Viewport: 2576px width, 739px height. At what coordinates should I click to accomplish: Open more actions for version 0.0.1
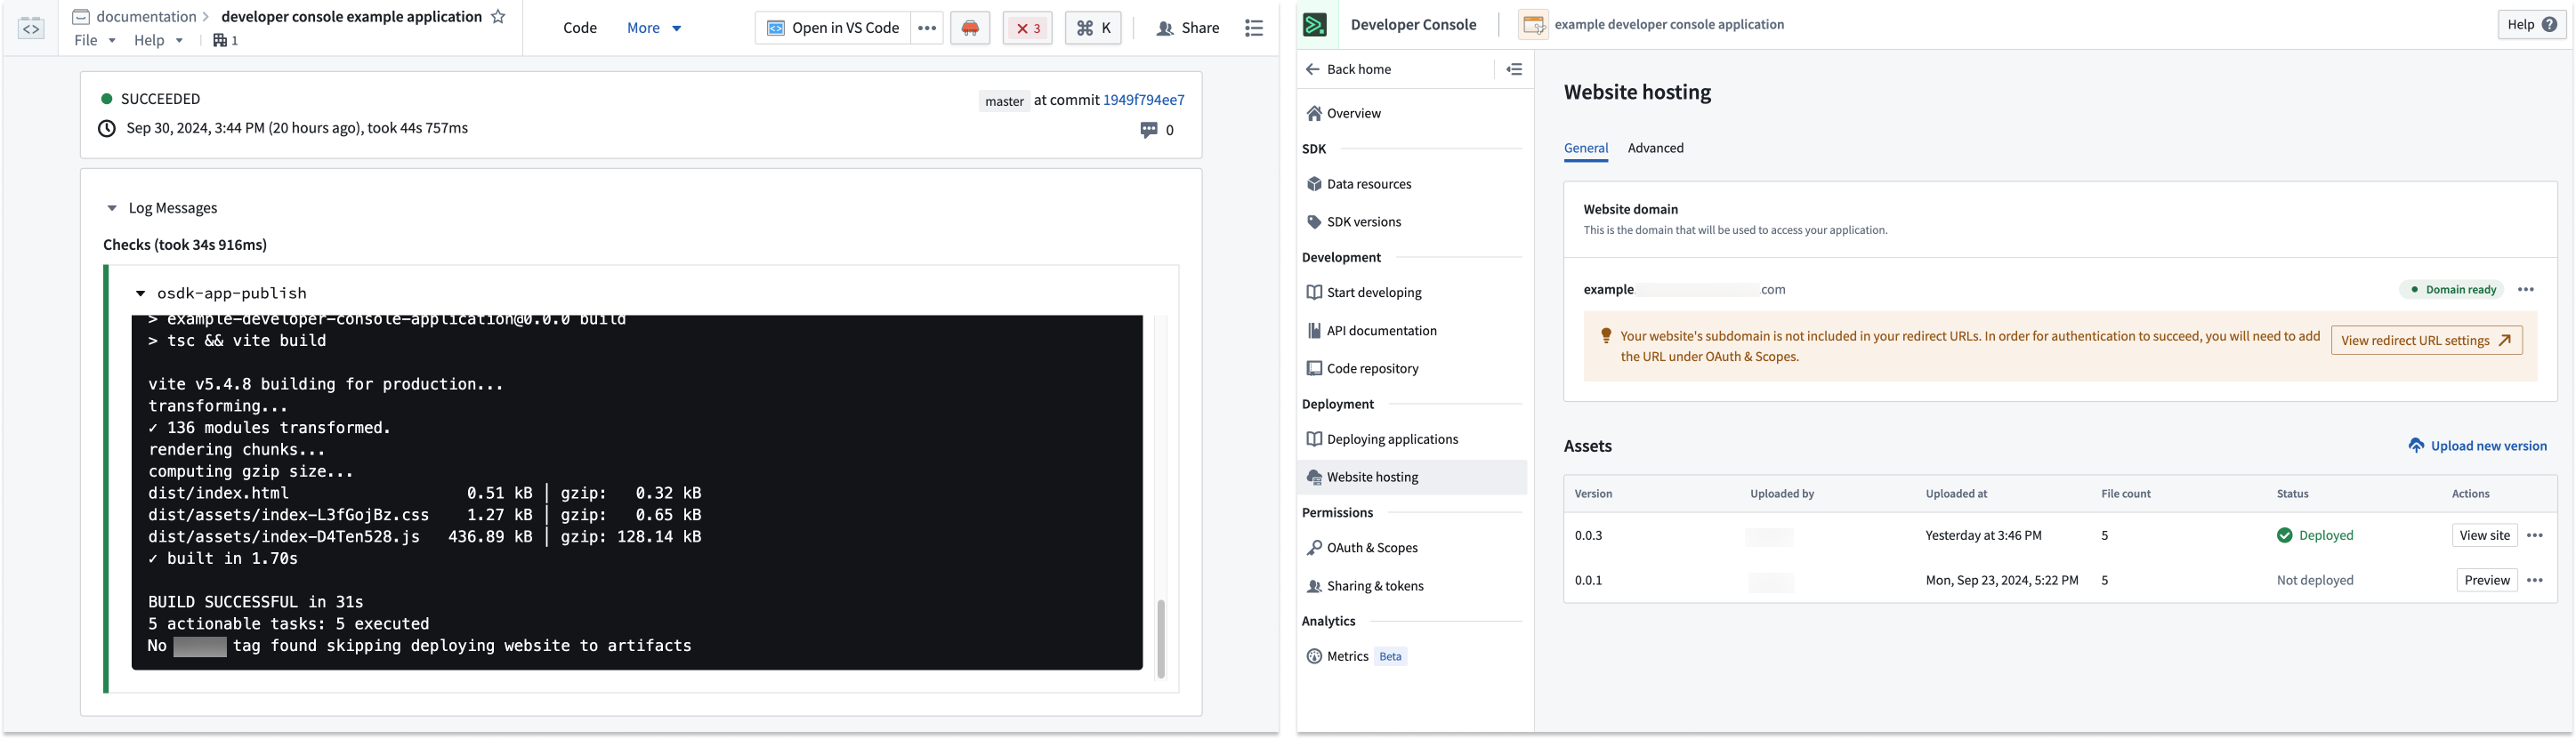[x=2535, y=581]
